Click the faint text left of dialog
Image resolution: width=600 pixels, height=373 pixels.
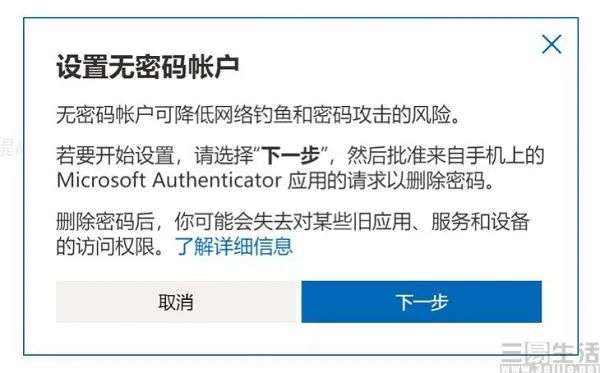click(x=8, y=147)
